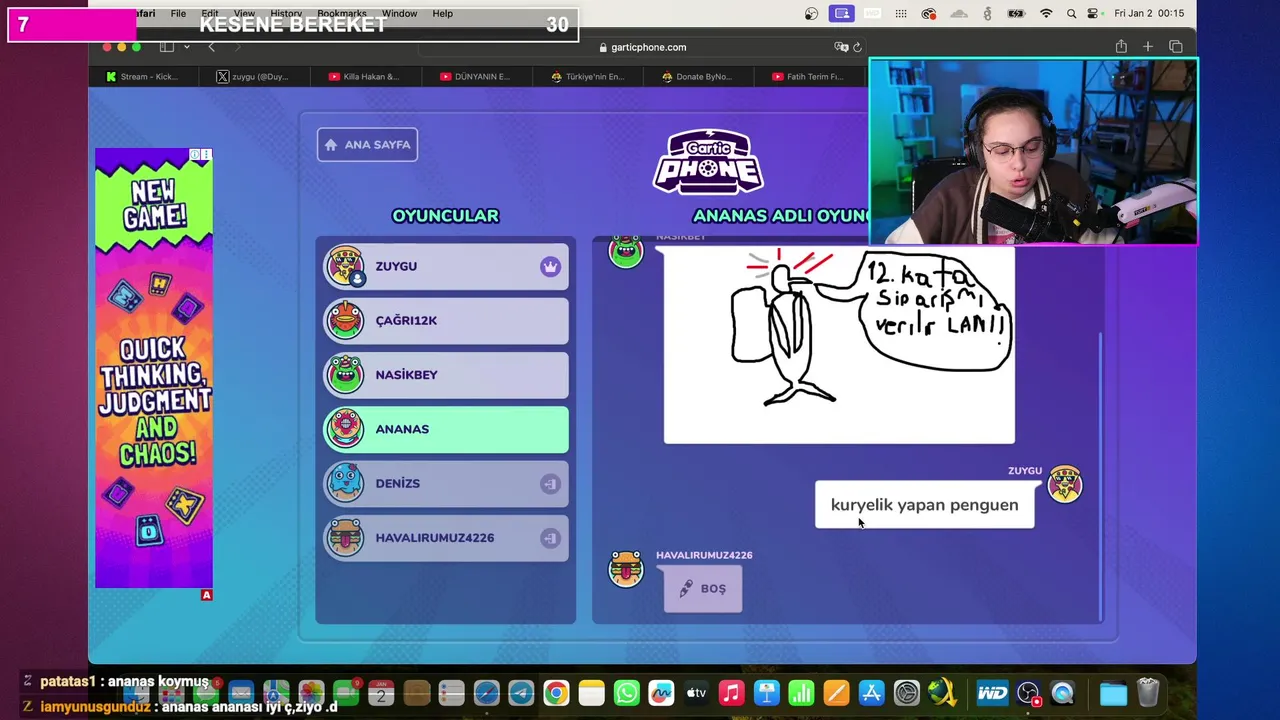Open App Store from the Dock
Image resolution: width=1280 pixels, height=720 pixels.
point(871,693)
